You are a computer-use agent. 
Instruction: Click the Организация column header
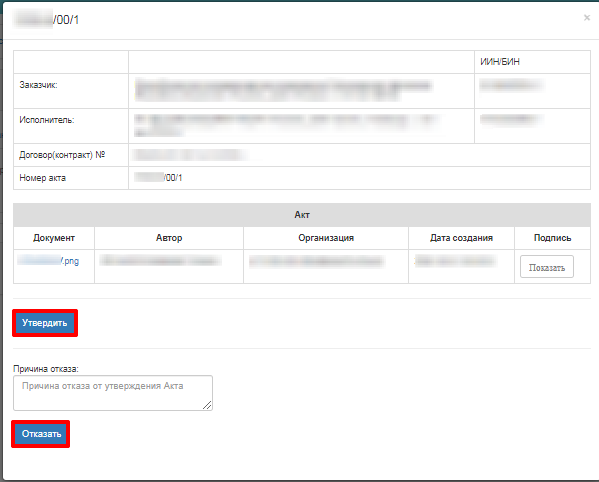tap(326, 238)
